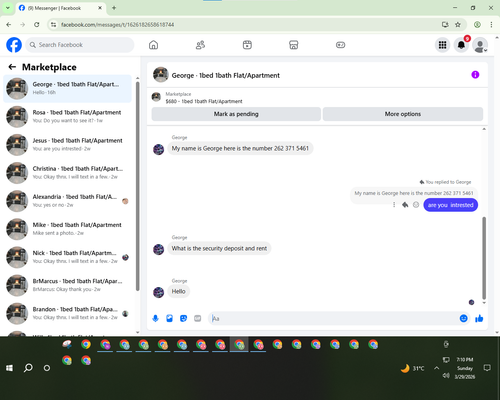Open the Rosa conversation
This screenshot has height=400, width=500.
[x=67, y=116]
